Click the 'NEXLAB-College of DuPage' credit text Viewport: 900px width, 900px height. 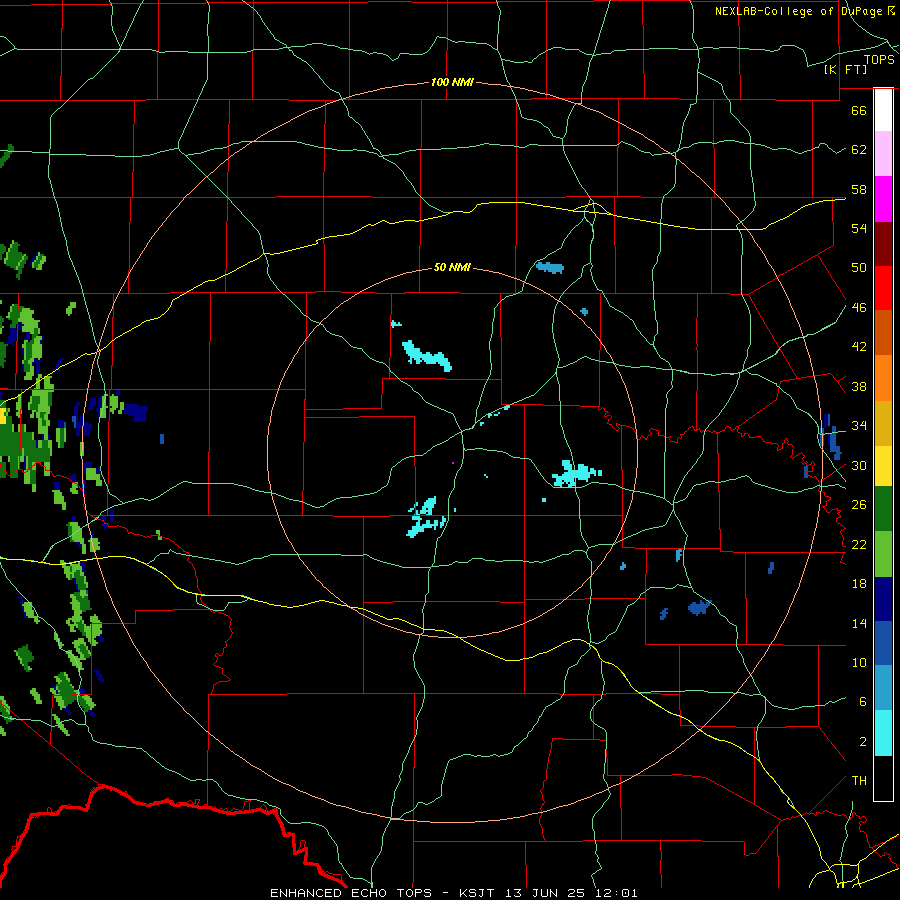(798, 11)
